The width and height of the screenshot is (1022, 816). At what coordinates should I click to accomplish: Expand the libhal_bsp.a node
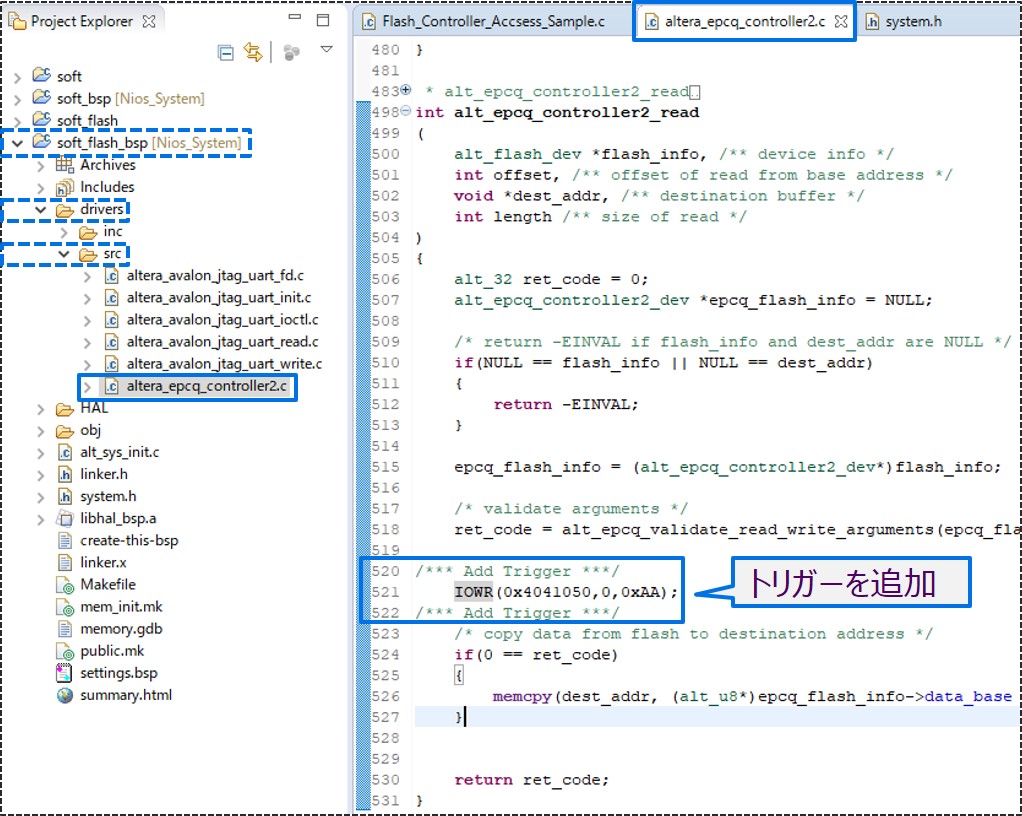coord(41,520)
